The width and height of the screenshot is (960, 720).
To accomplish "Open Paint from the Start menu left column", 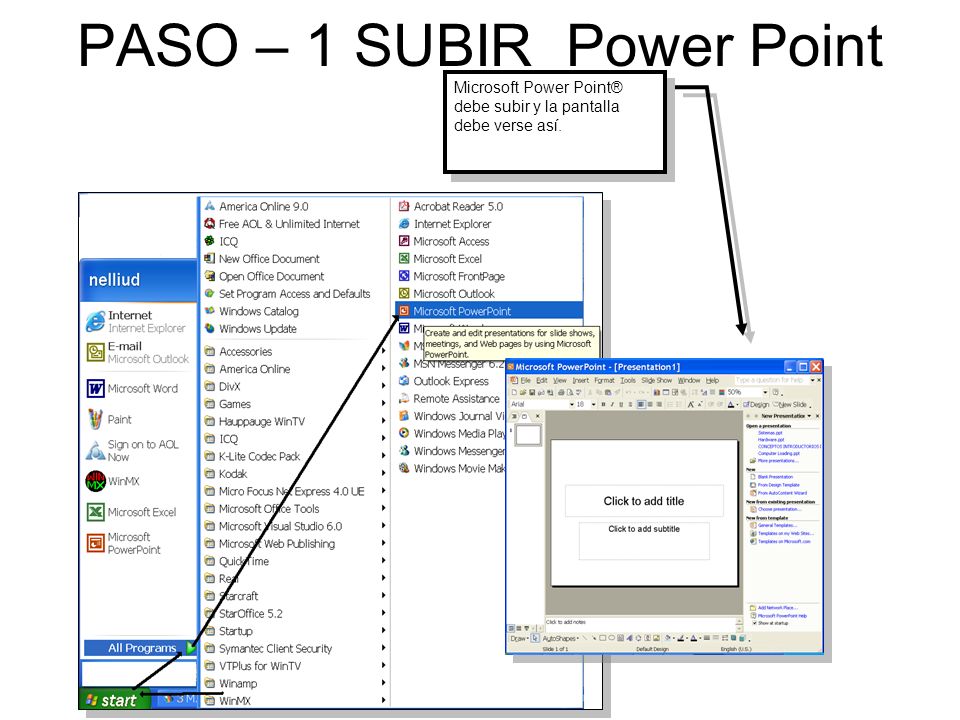I will [111, 419].
